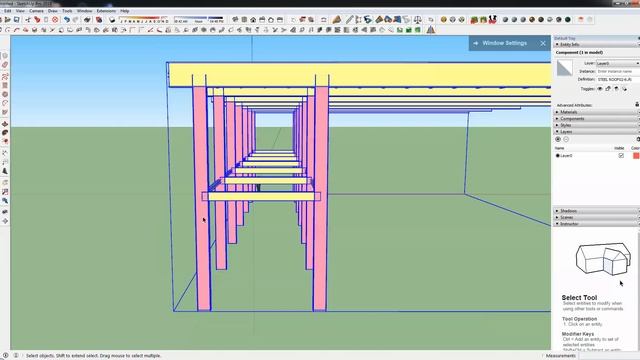Screen dimensions: 640x360
Task: Select the Layer0 active radio button
Action: pos(557,156)
